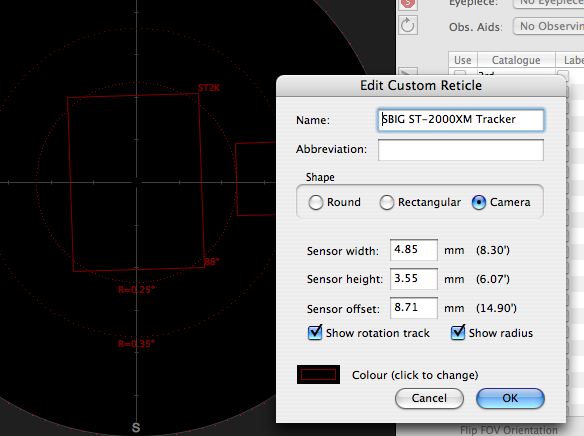Click into the Abbreviation field
The height and width of the screenshot is (436, 584).
click(x=461, y=150)
